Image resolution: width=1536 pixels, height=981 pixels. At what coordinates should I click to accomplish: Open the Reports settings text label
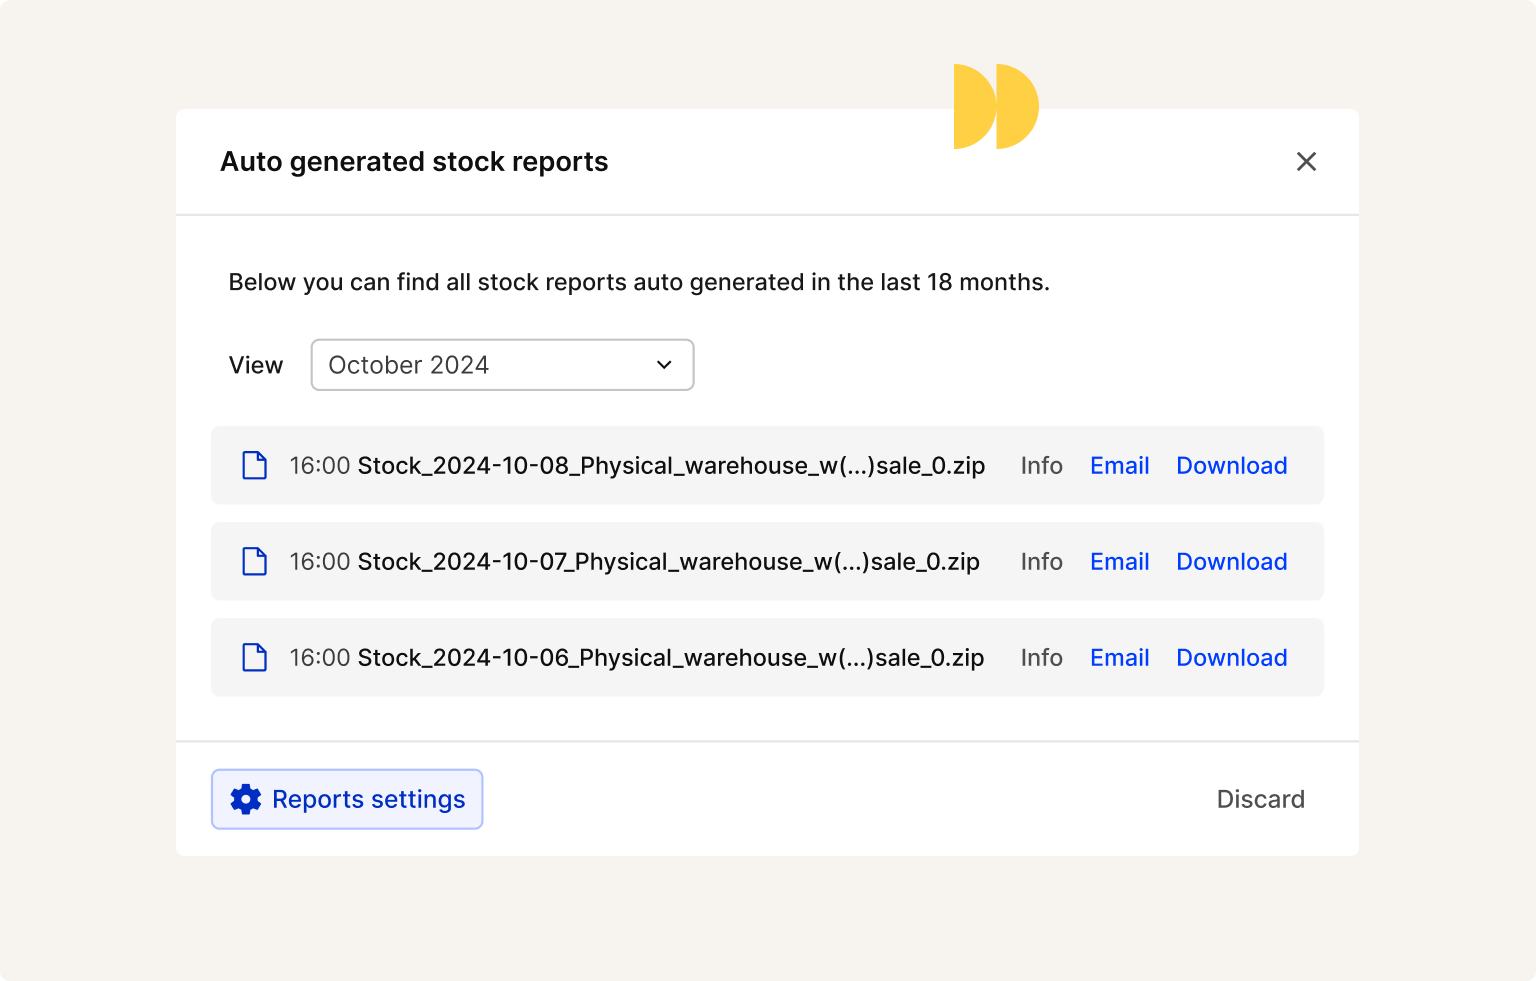click(368, 799)
